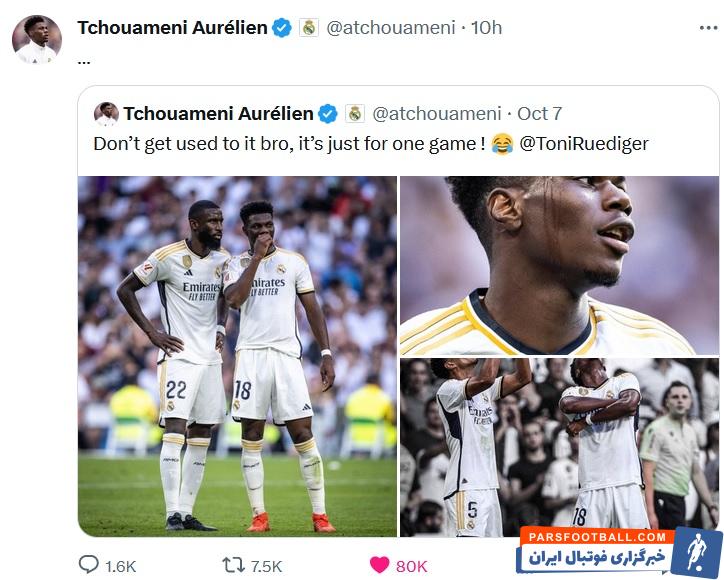Open top @atchouameni handle
The width and height of the screenshot is (724, 580).
coord(391,28)
